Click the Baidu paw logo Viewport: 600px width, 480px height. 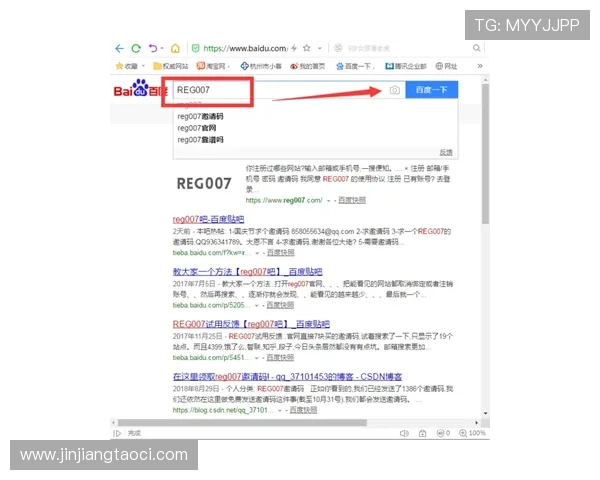pos(141,88)
